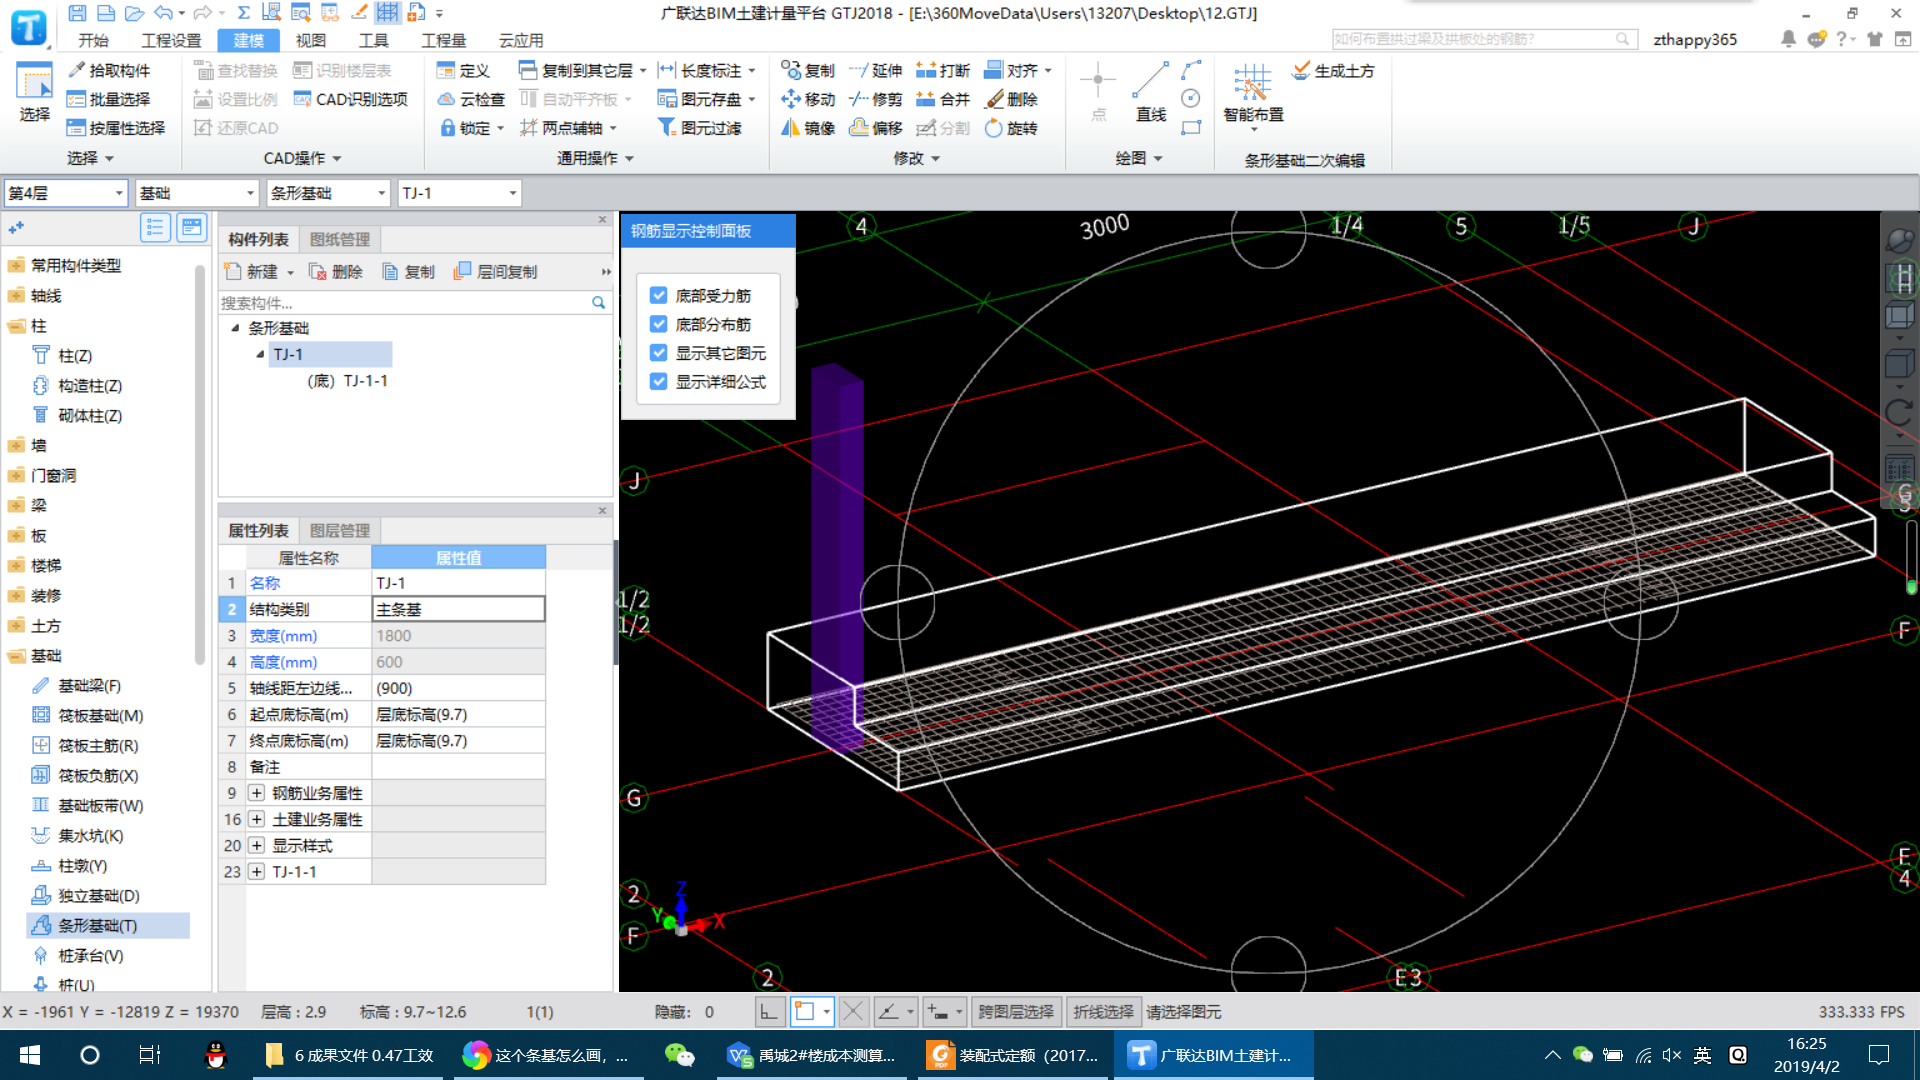Expand the 显示样式 property group
The width and height of the screenshot is (1920, 1080).
257,845
